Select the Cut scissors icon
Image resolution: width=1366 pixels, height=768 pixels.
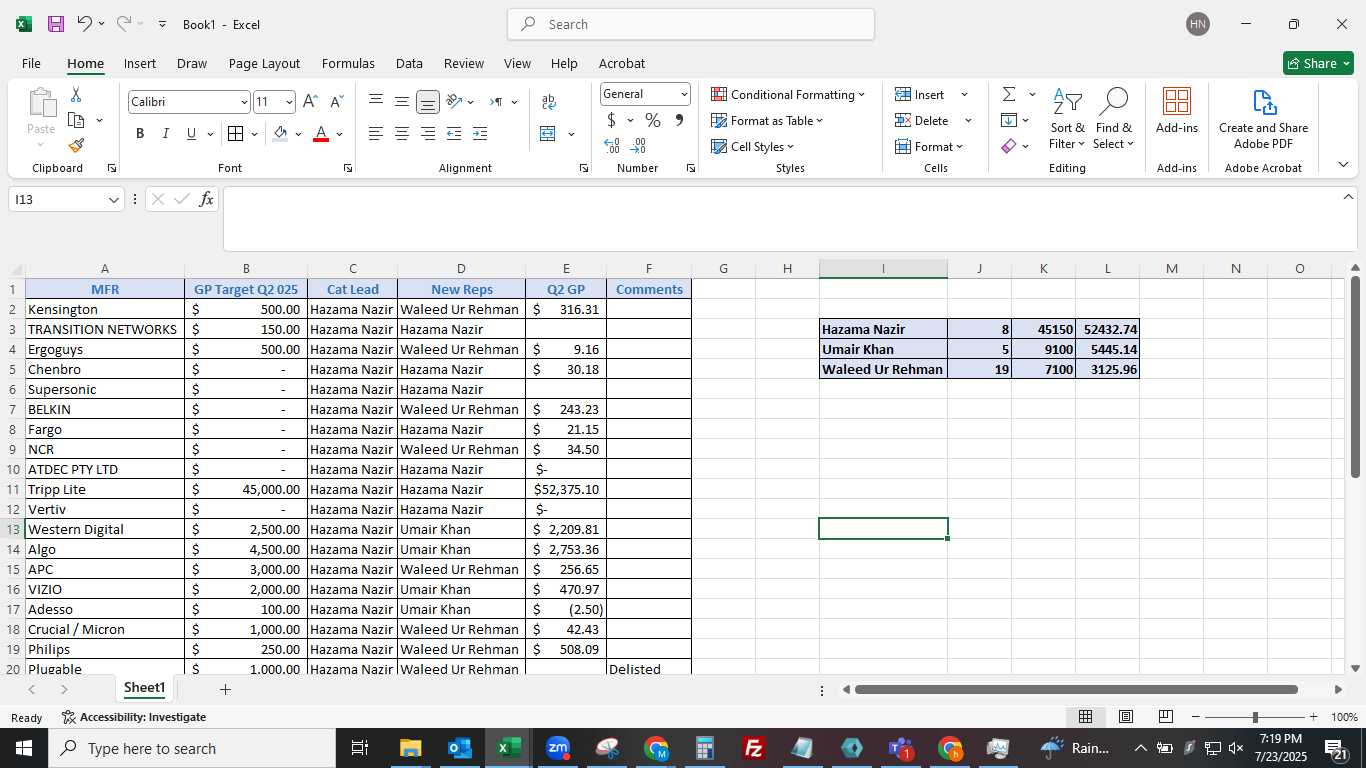pyautogui.click(x=75, y=95)
